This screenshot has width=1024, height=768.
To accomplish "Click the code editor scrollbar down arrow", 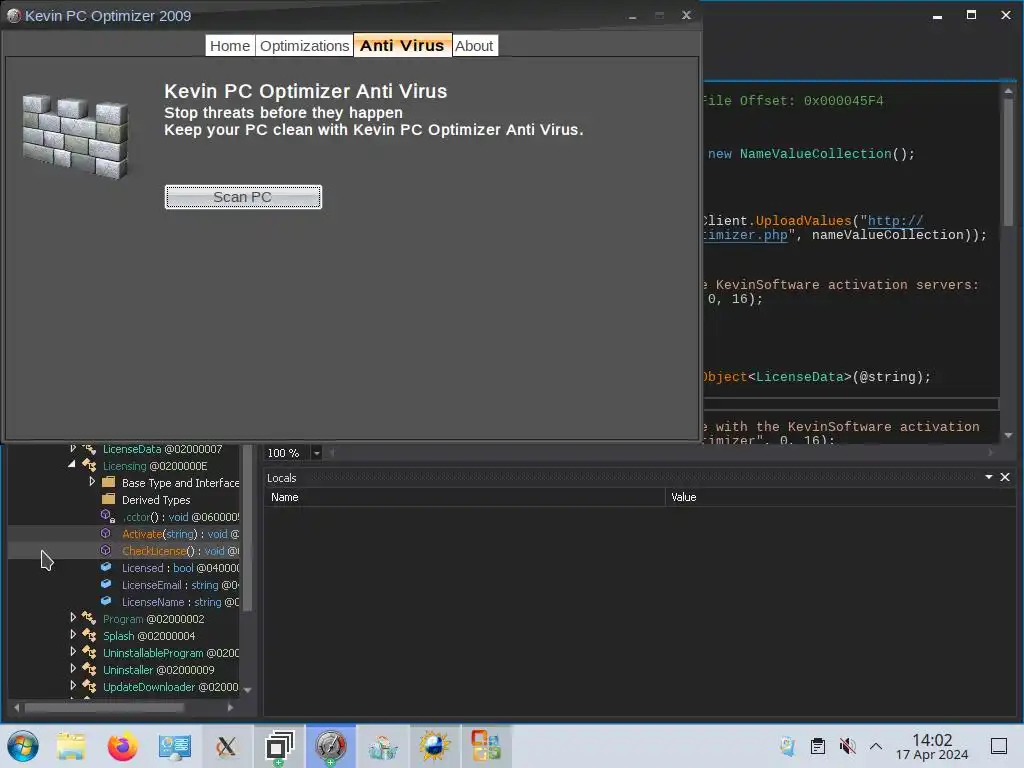I will click(1008, 435).
